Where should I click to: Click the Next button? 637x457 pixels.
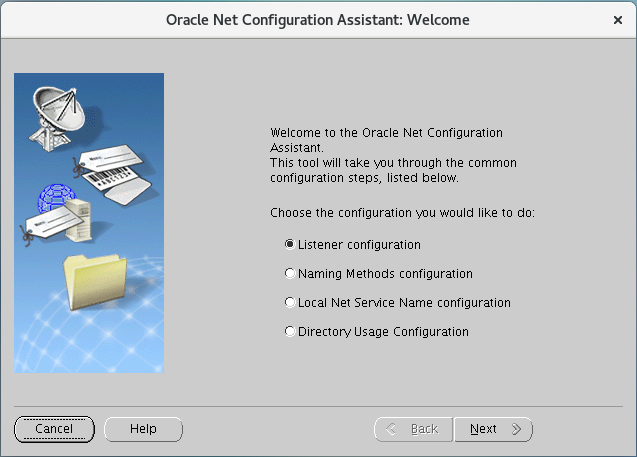tap(493, 429)
